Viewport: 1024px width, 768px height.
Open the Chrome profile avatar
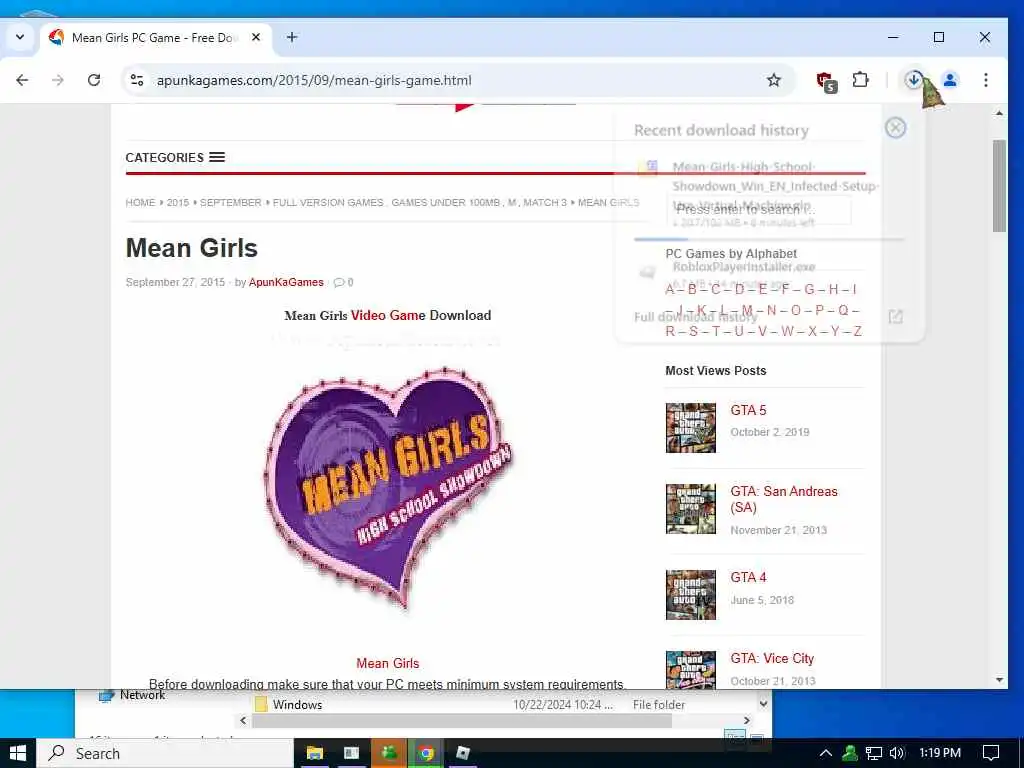(950, 80)
